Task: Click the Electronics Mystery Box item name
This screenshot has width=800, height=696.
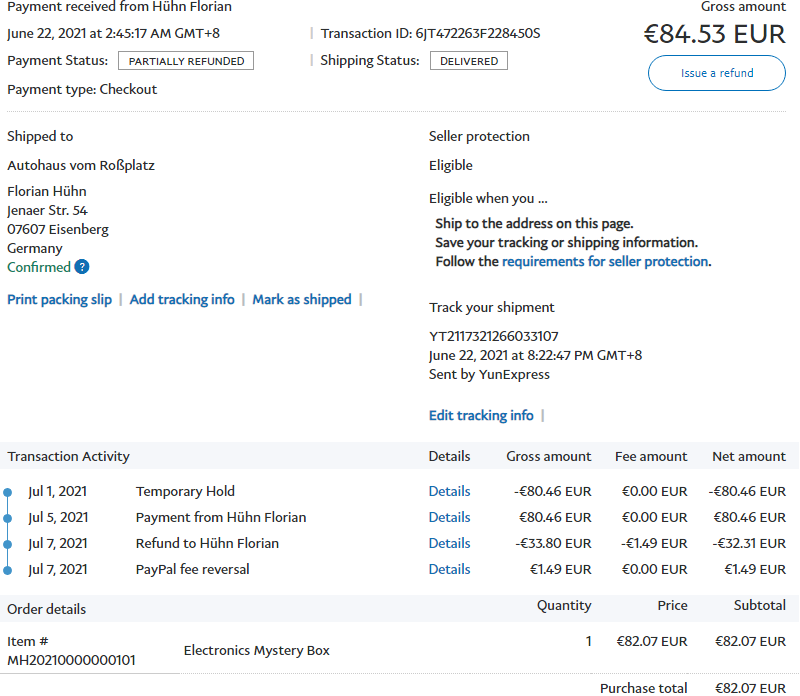Action: click(x=256, y=650)
